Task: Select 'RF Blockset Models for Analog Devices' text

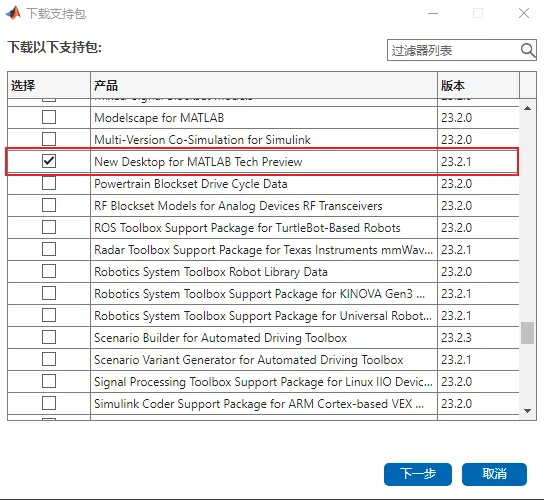Action: (238, 206)
